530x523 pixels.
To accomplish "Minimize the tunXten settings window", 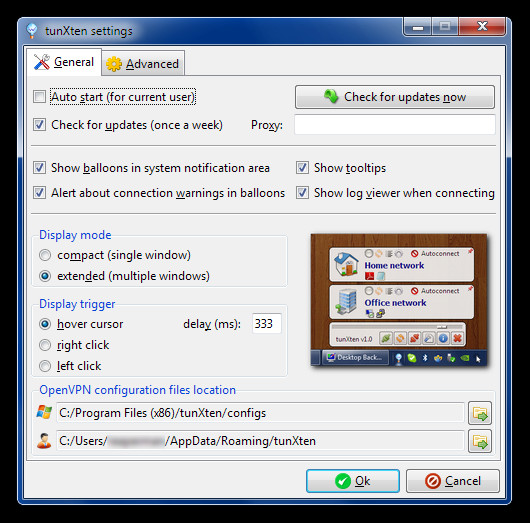I will [x=417, y=27].
